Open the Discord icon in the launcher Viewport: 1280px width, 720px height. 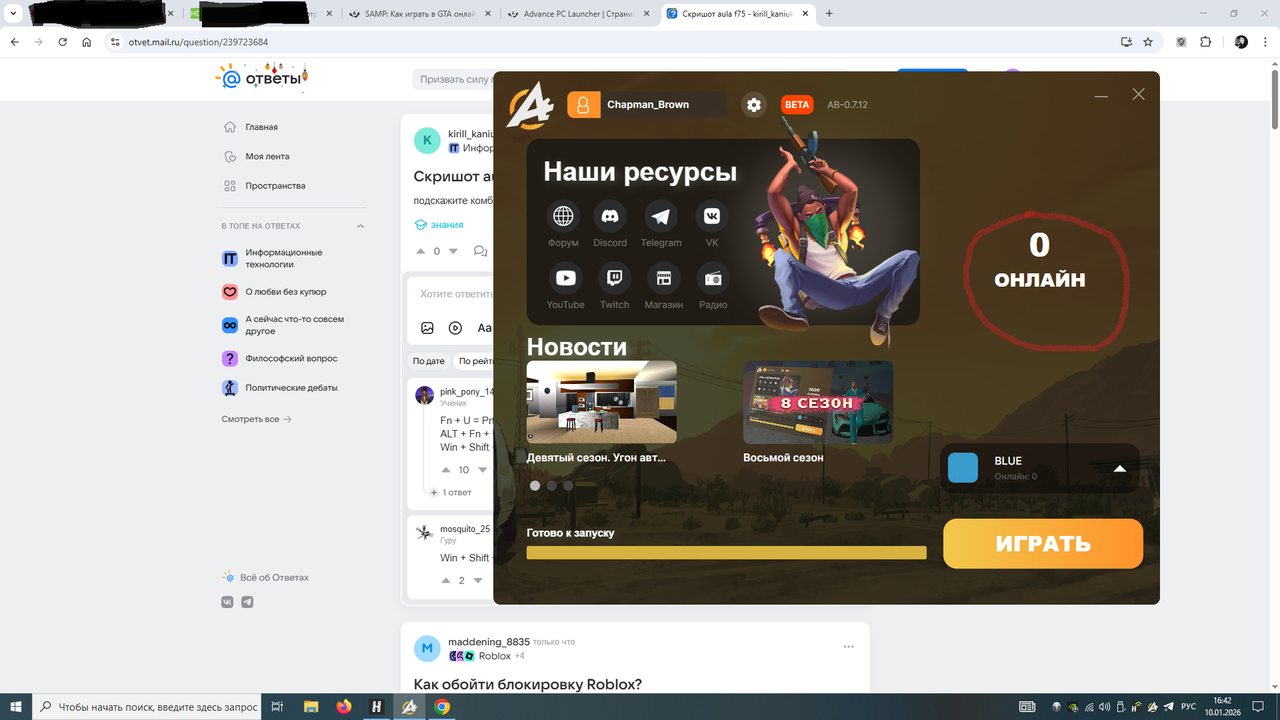tap(609, 216)
